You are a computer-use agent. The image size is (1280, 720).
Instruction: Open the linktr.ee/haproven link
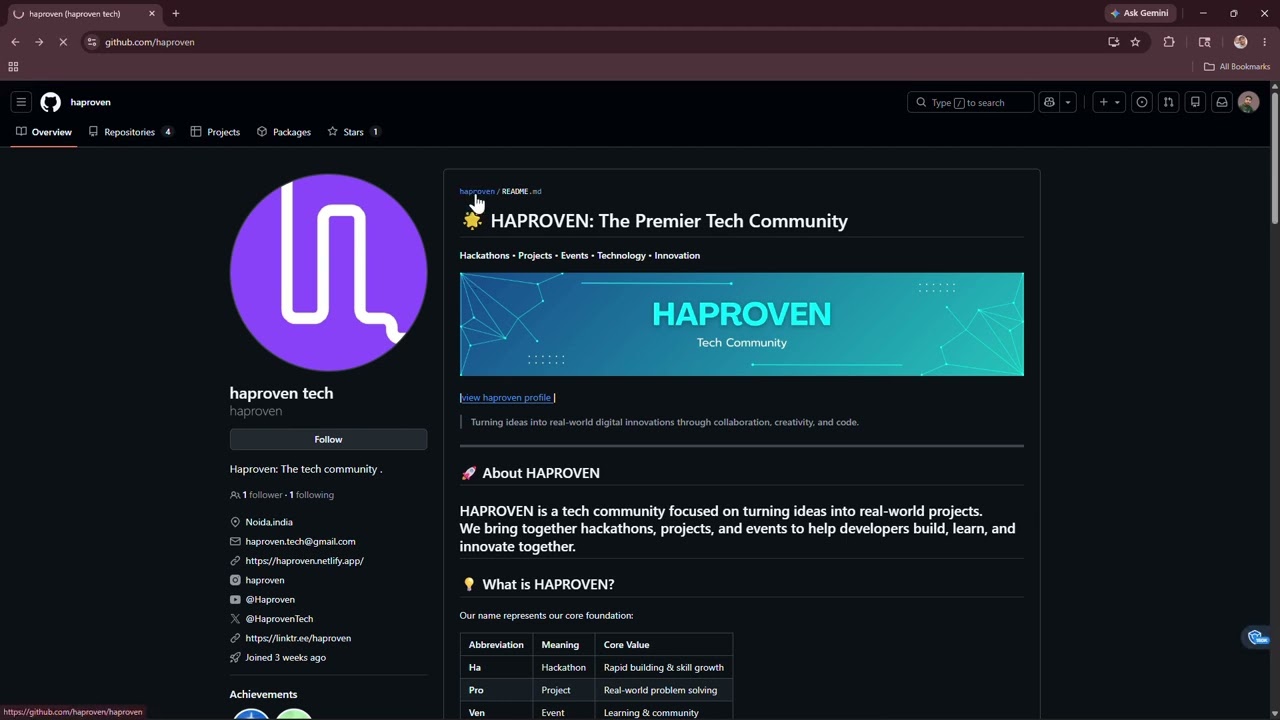pos(298,638)
